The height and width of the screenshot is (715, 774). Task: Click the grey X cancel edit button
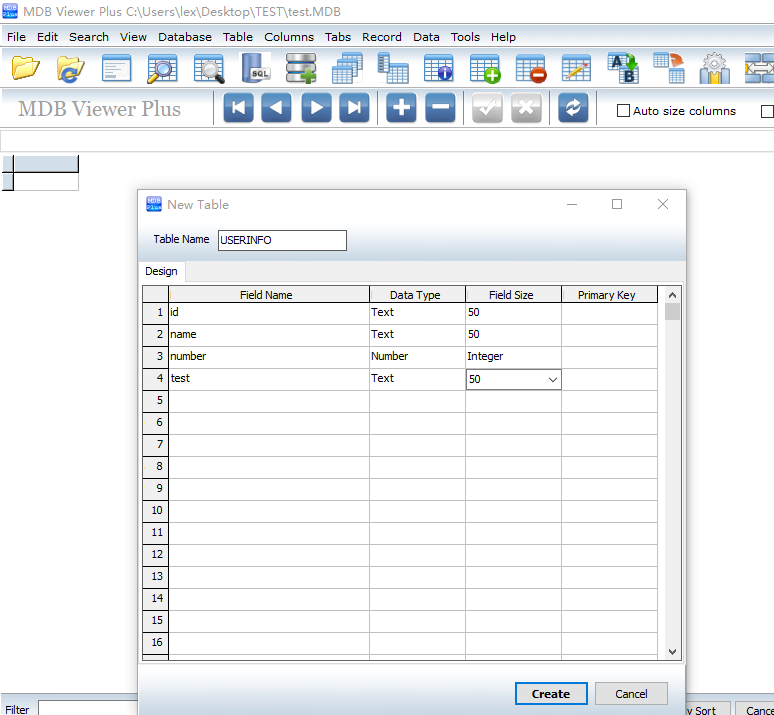526,107
